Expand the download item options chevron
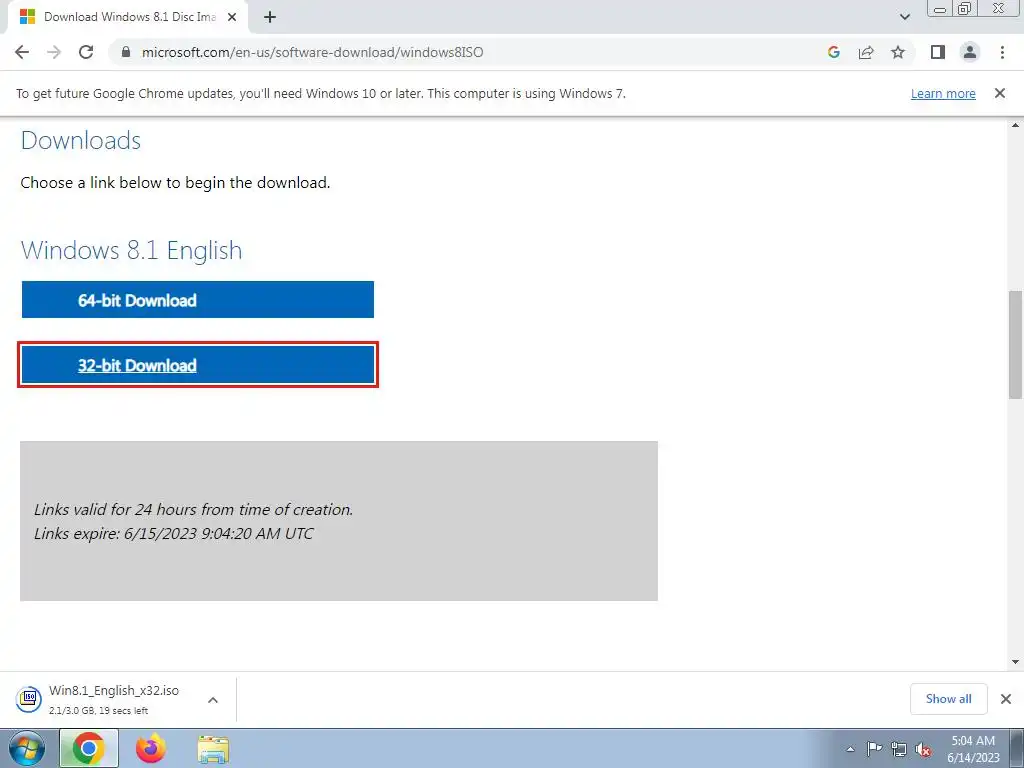 pos(213,700)
